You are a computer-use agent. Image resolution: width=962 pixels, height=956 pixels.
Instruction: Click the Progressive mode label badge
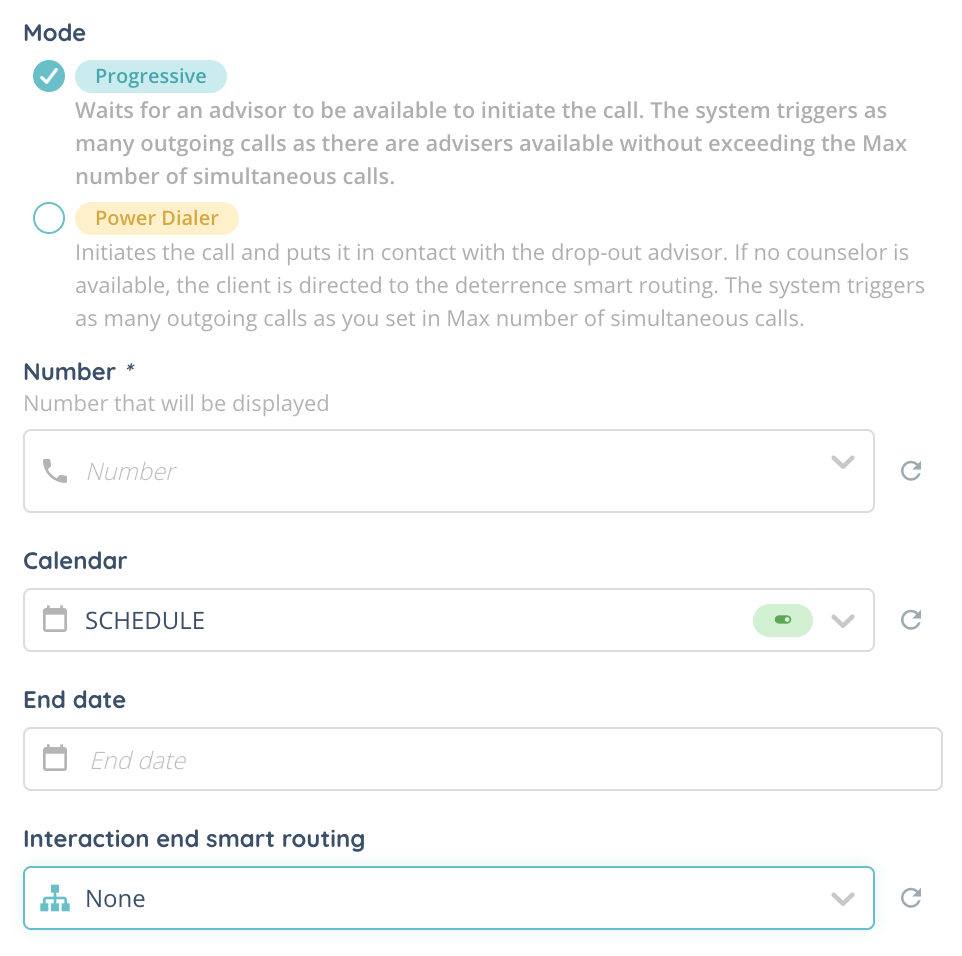[151, 76]
